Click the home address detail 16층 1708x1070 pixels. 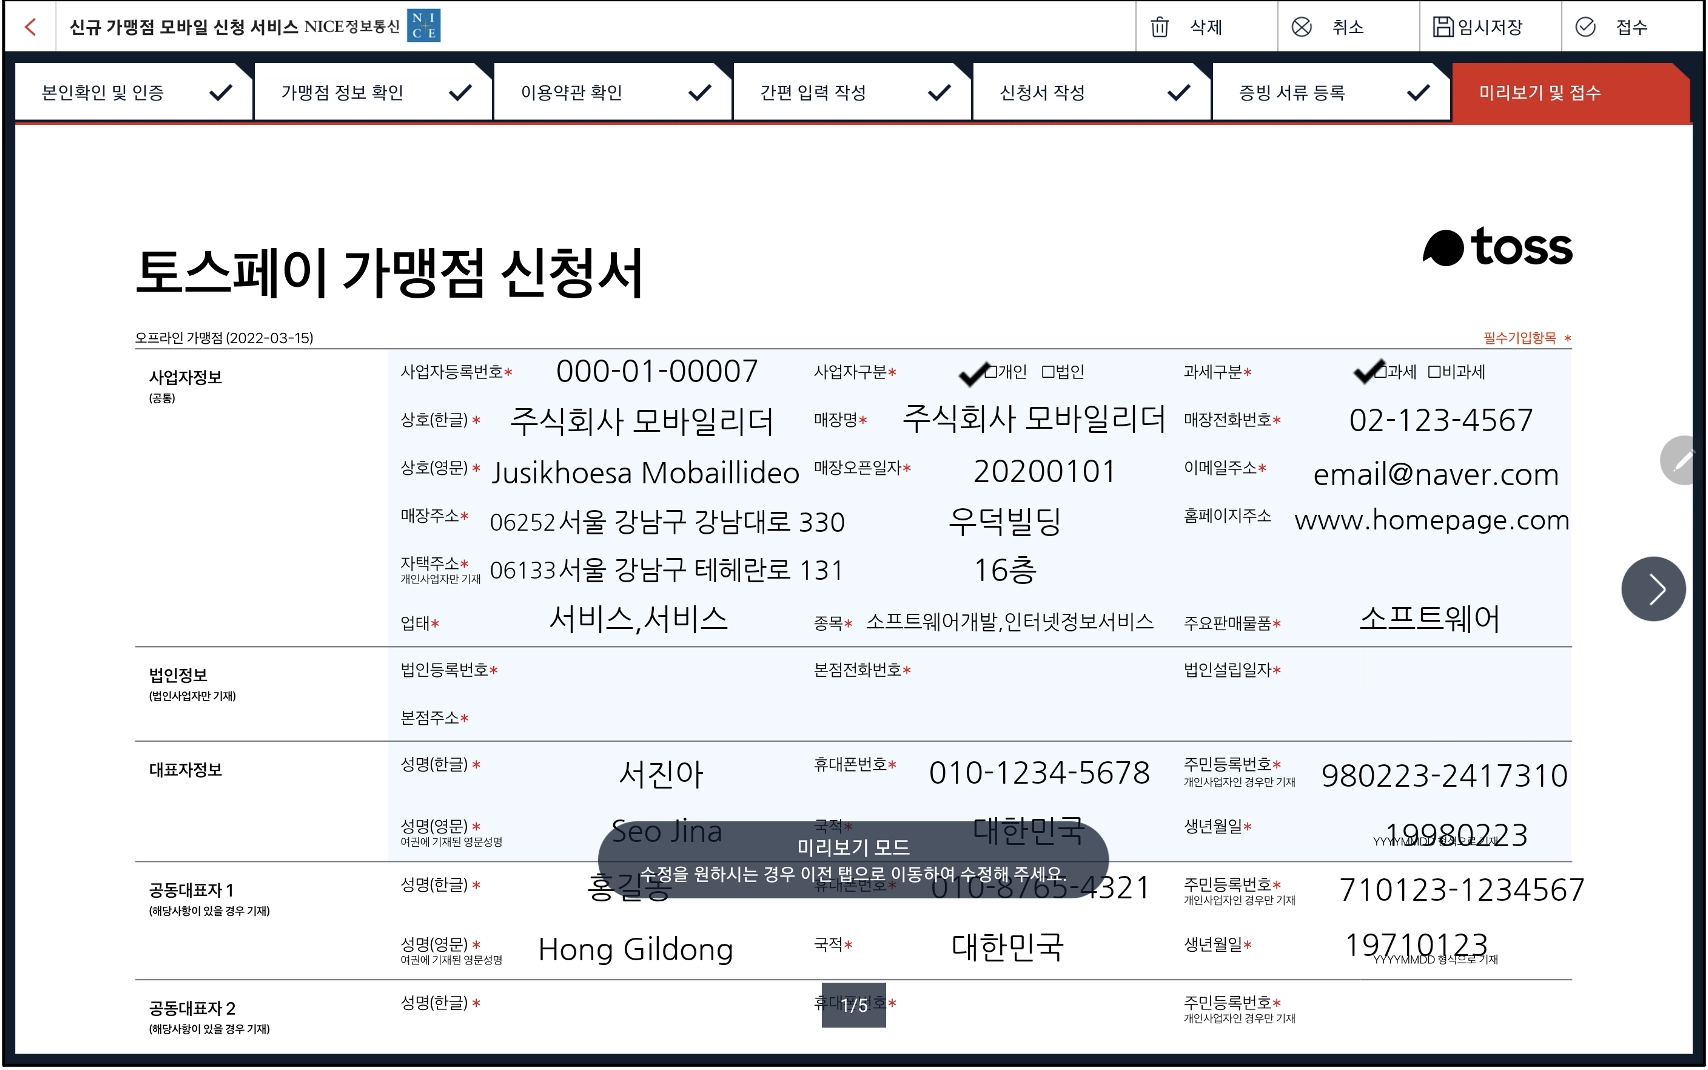click(x=1005, y=570)
